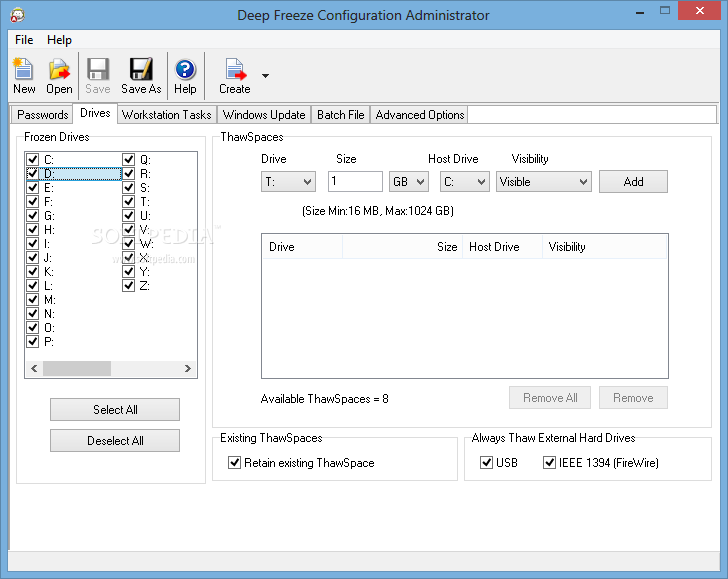Toggle Retain existing ThawSpace checkbox
The width and height of the screenshot is (728, 579).
click(x=234, y=462)
